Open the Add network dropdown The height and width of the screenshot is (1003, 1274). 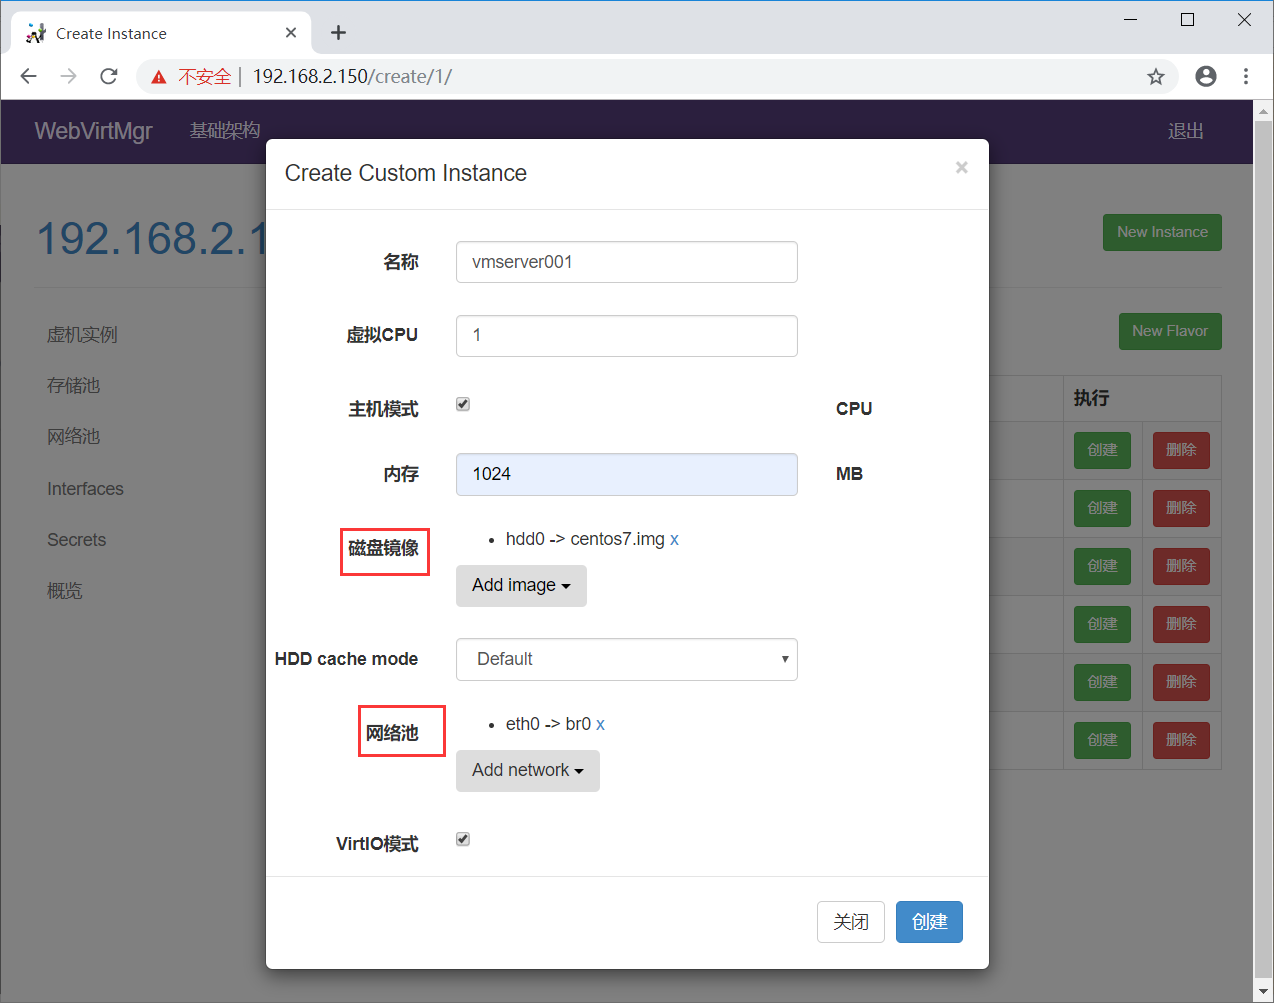coord(528,771)
